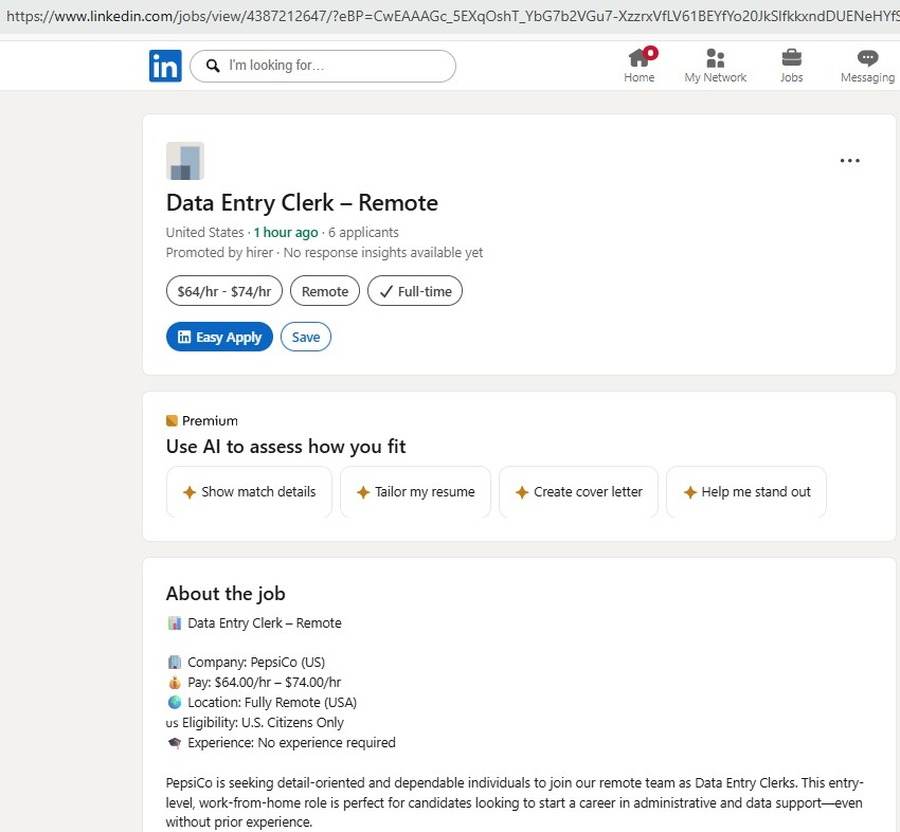
Task: Focus the "I'm looking for…" search field
Action: [x=323, y=66]
